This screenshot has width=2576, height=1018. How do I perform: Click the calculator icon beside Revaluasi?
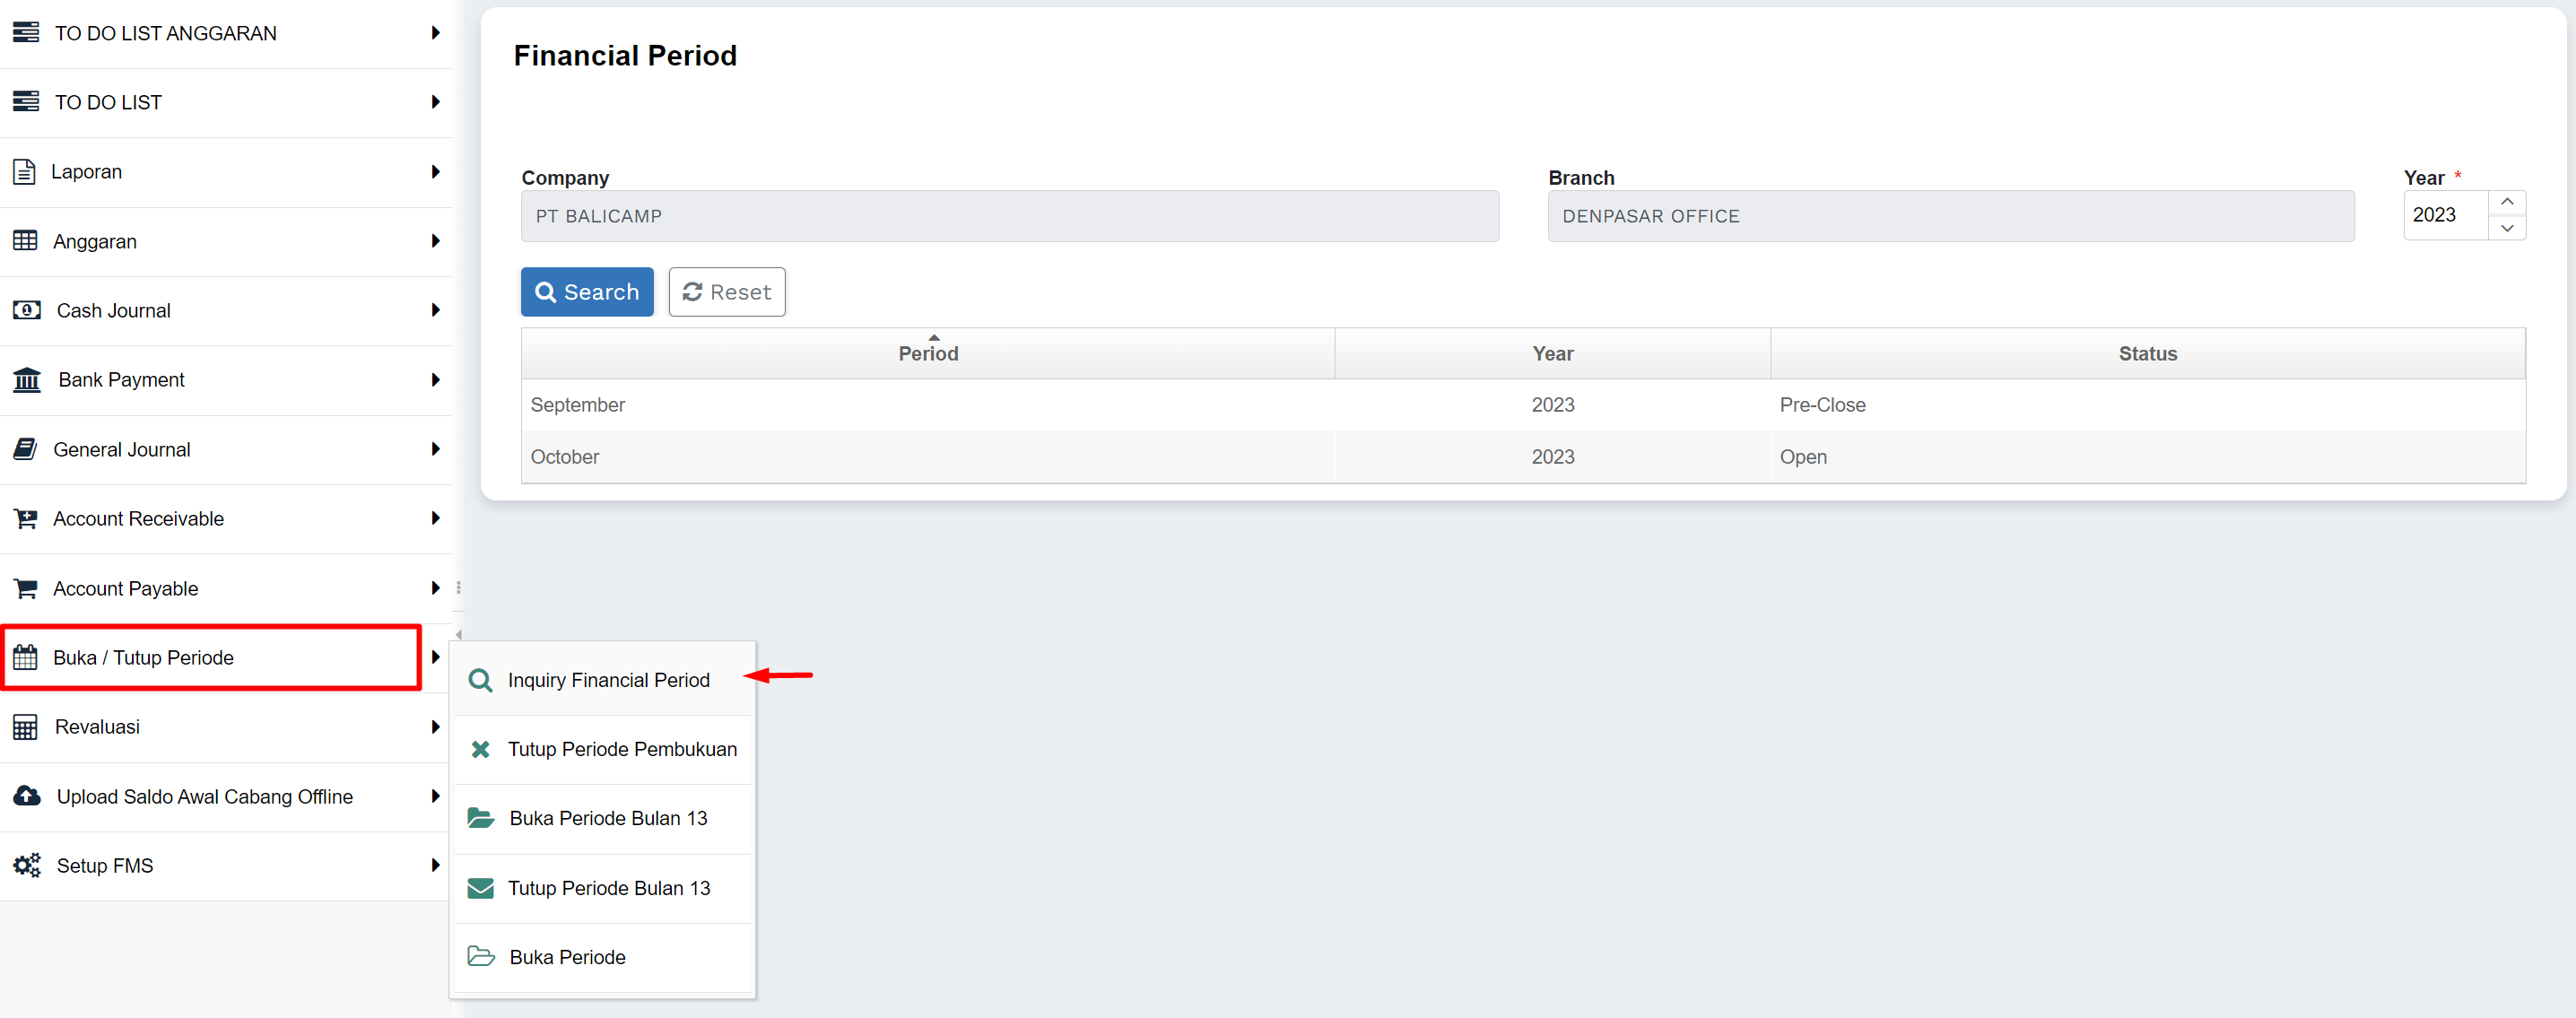pos(25,727)
